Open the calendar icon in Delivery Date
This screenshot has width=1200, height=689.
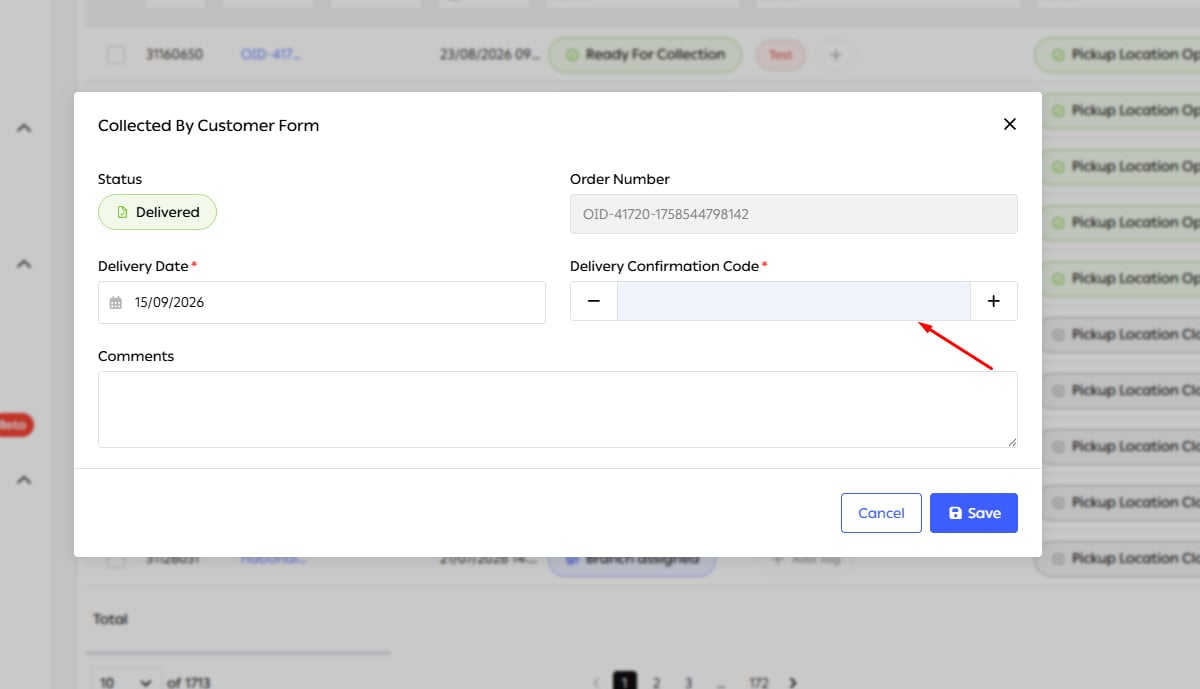point(116,302)
